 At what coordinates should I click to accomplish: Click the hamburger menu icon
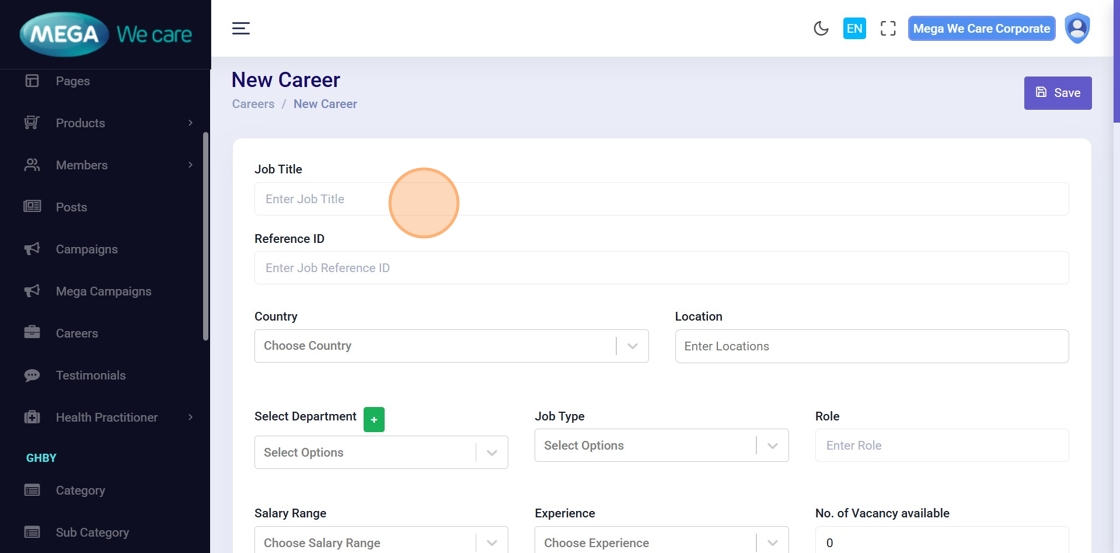(x=241, y=28)
